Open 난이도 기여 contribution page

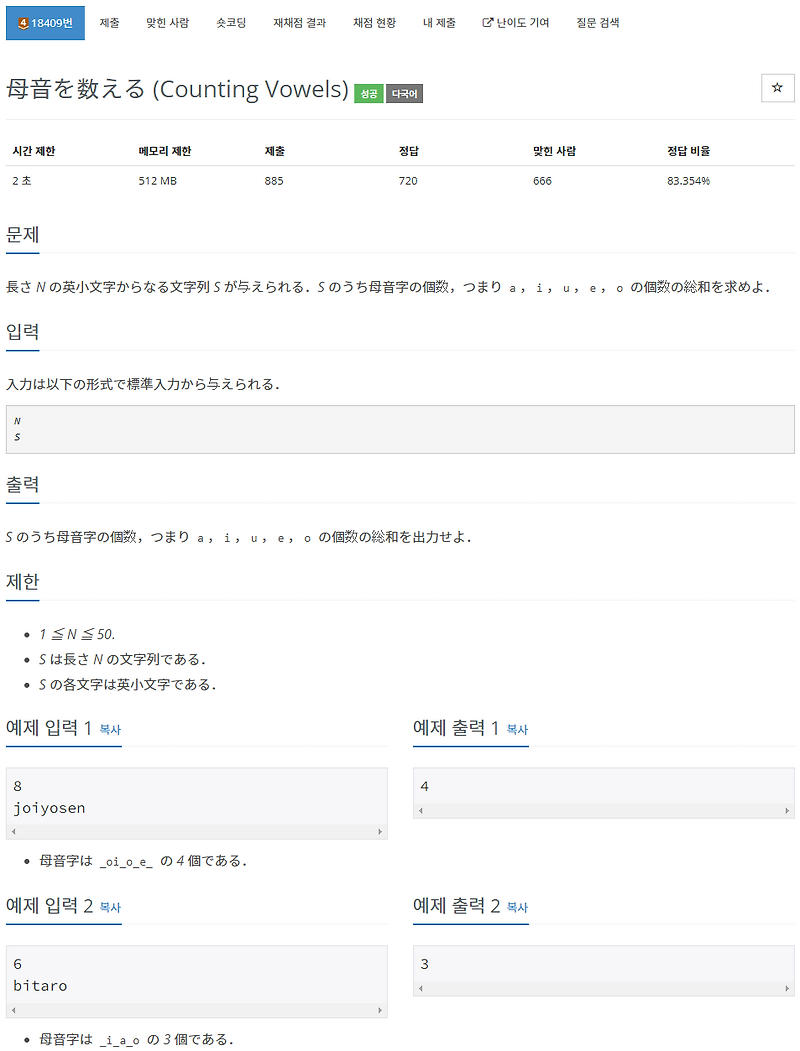521,22
